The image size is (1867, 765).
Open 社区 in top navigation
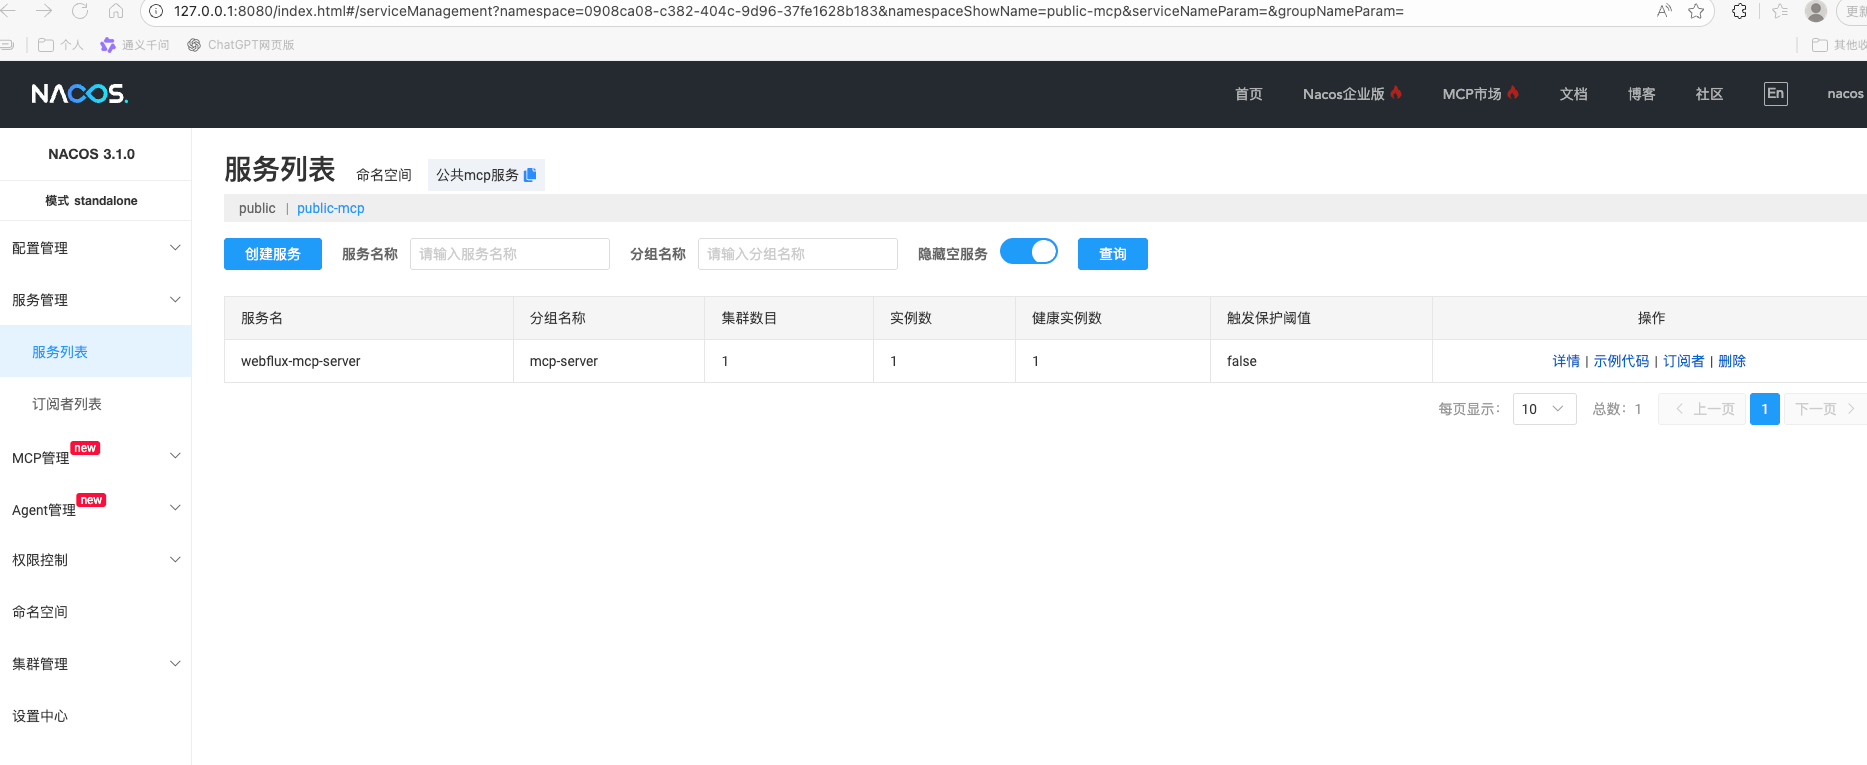(x=1709, y=94)
